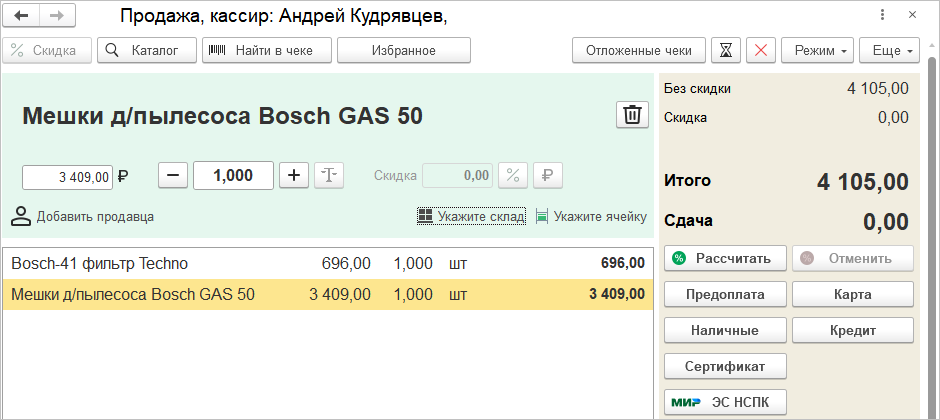Screen dimensions: 940x420
Task: Click the red X cancel receipt icon
Action: 761,50
